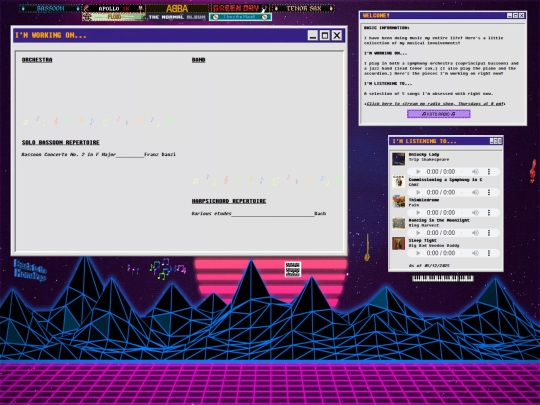Mute the Thimbledrome audio player
The width and height of the screenshot is (540, 405).
(x=475, y=212)
